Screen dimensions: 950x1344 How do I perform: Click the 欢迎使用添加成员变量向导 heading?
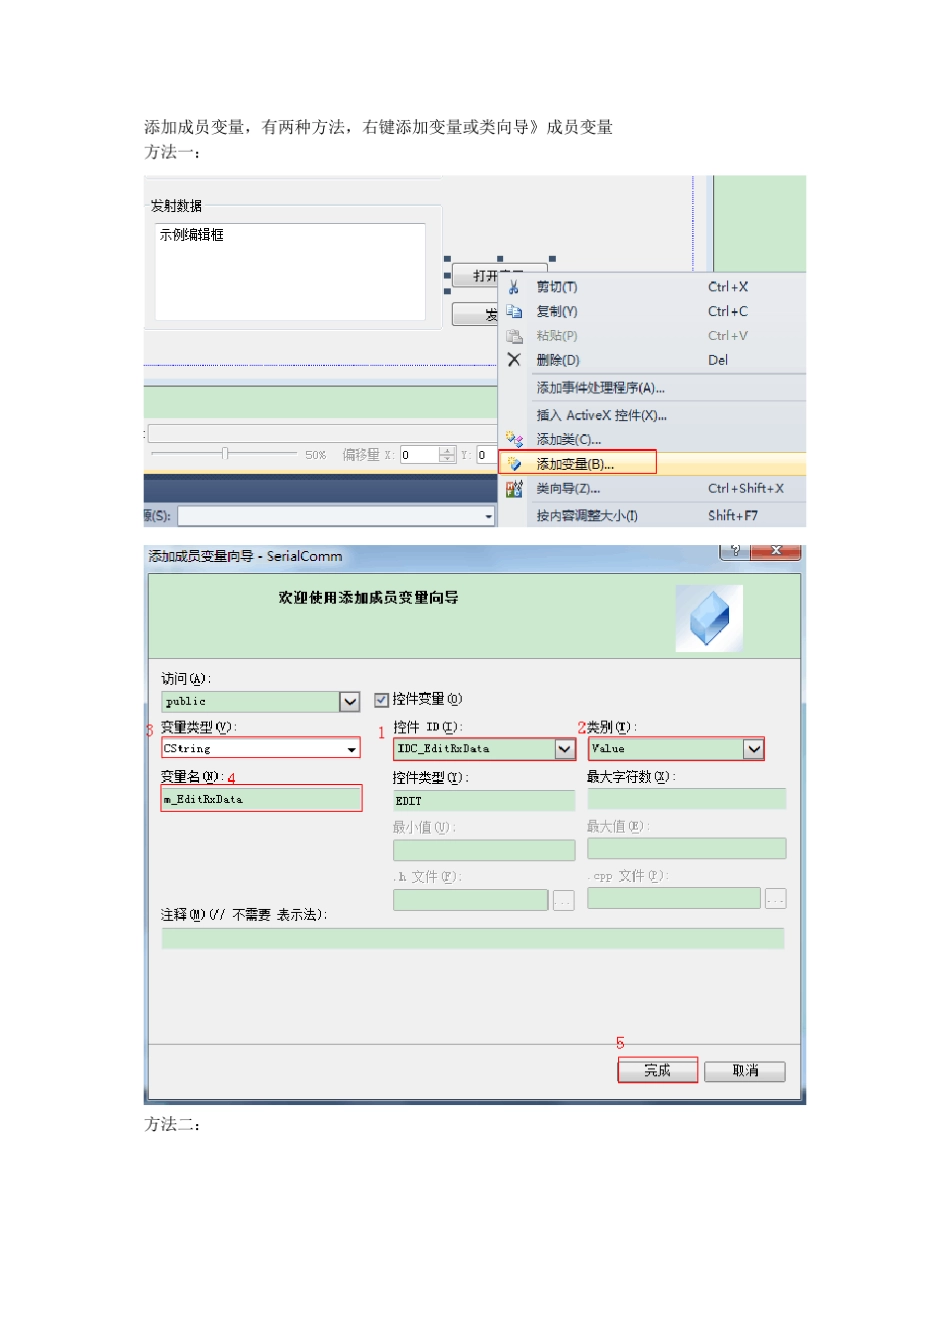(368, 598)
